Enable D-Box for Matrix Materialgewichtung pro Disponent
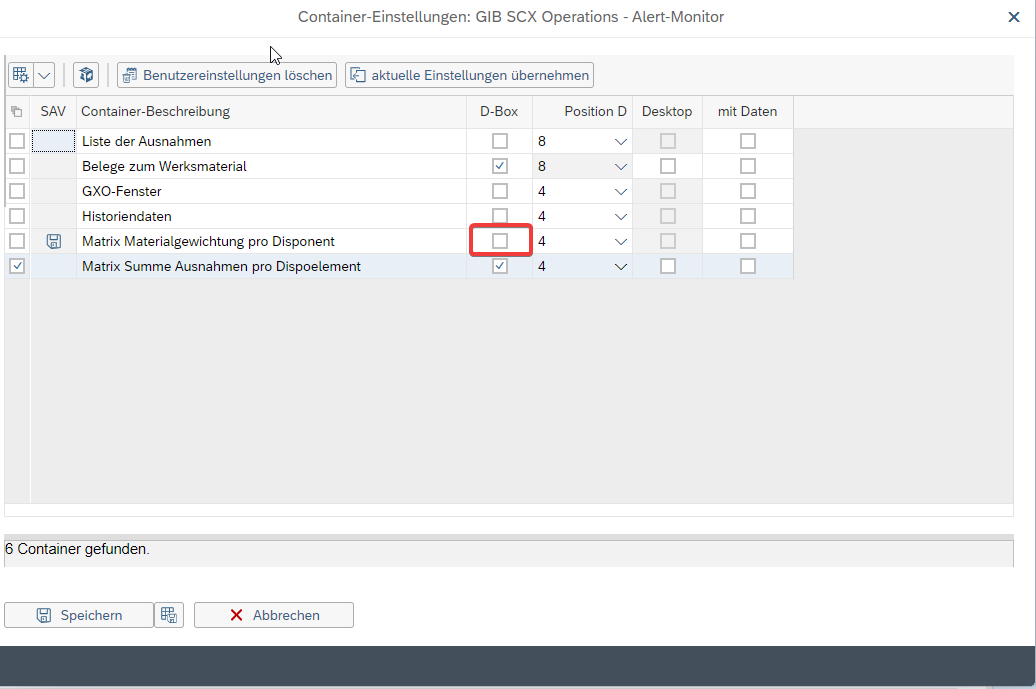This screenshot has width=1036, height=689. tap(500, 241)
